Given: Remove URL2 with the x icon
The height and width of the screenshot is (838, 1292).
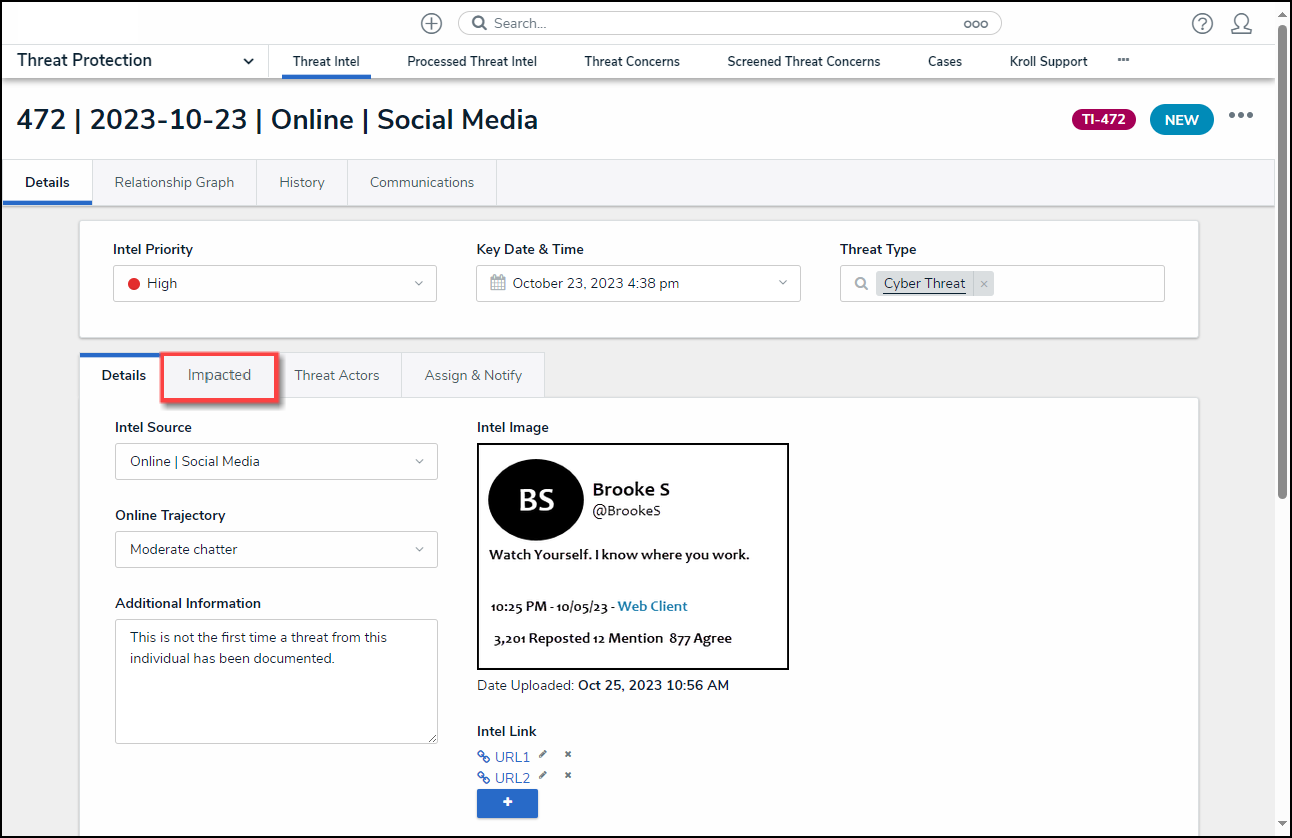Looking at the screenshot, I should (568, 776).
